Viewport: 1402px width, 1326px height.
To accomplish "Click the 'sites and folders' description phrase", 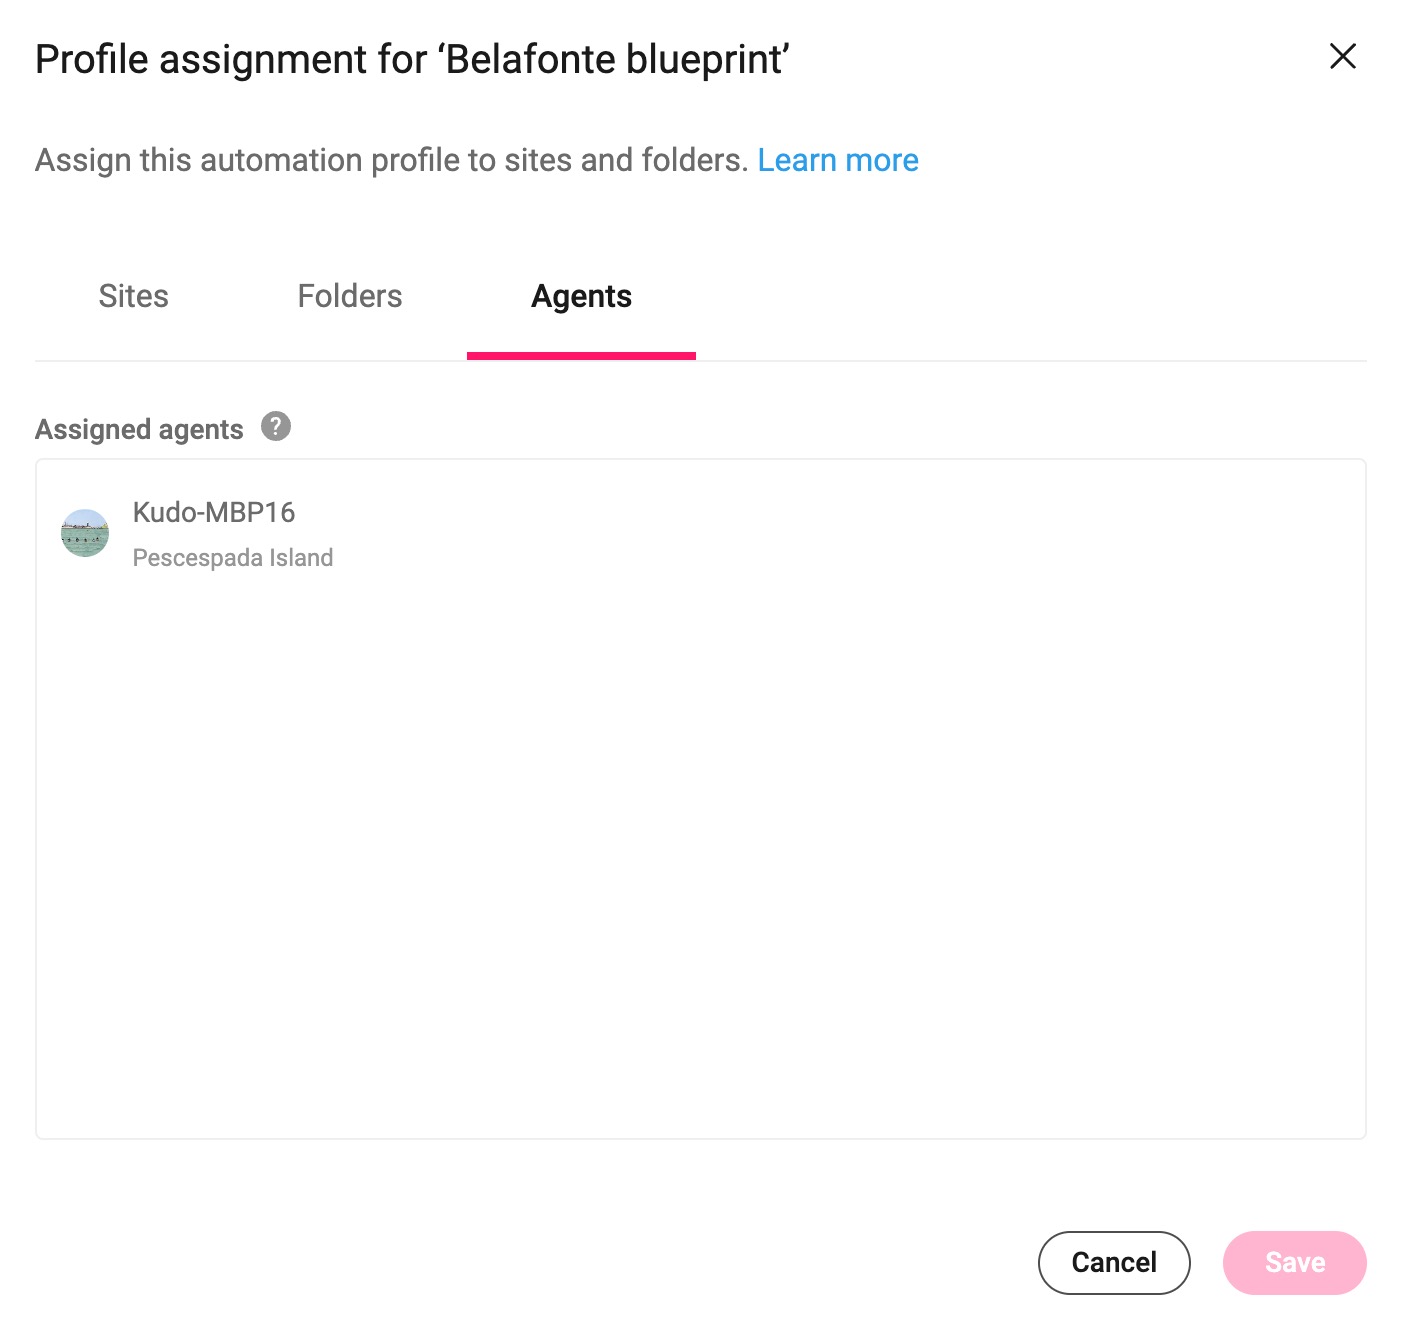I will (x=626, y=160).
